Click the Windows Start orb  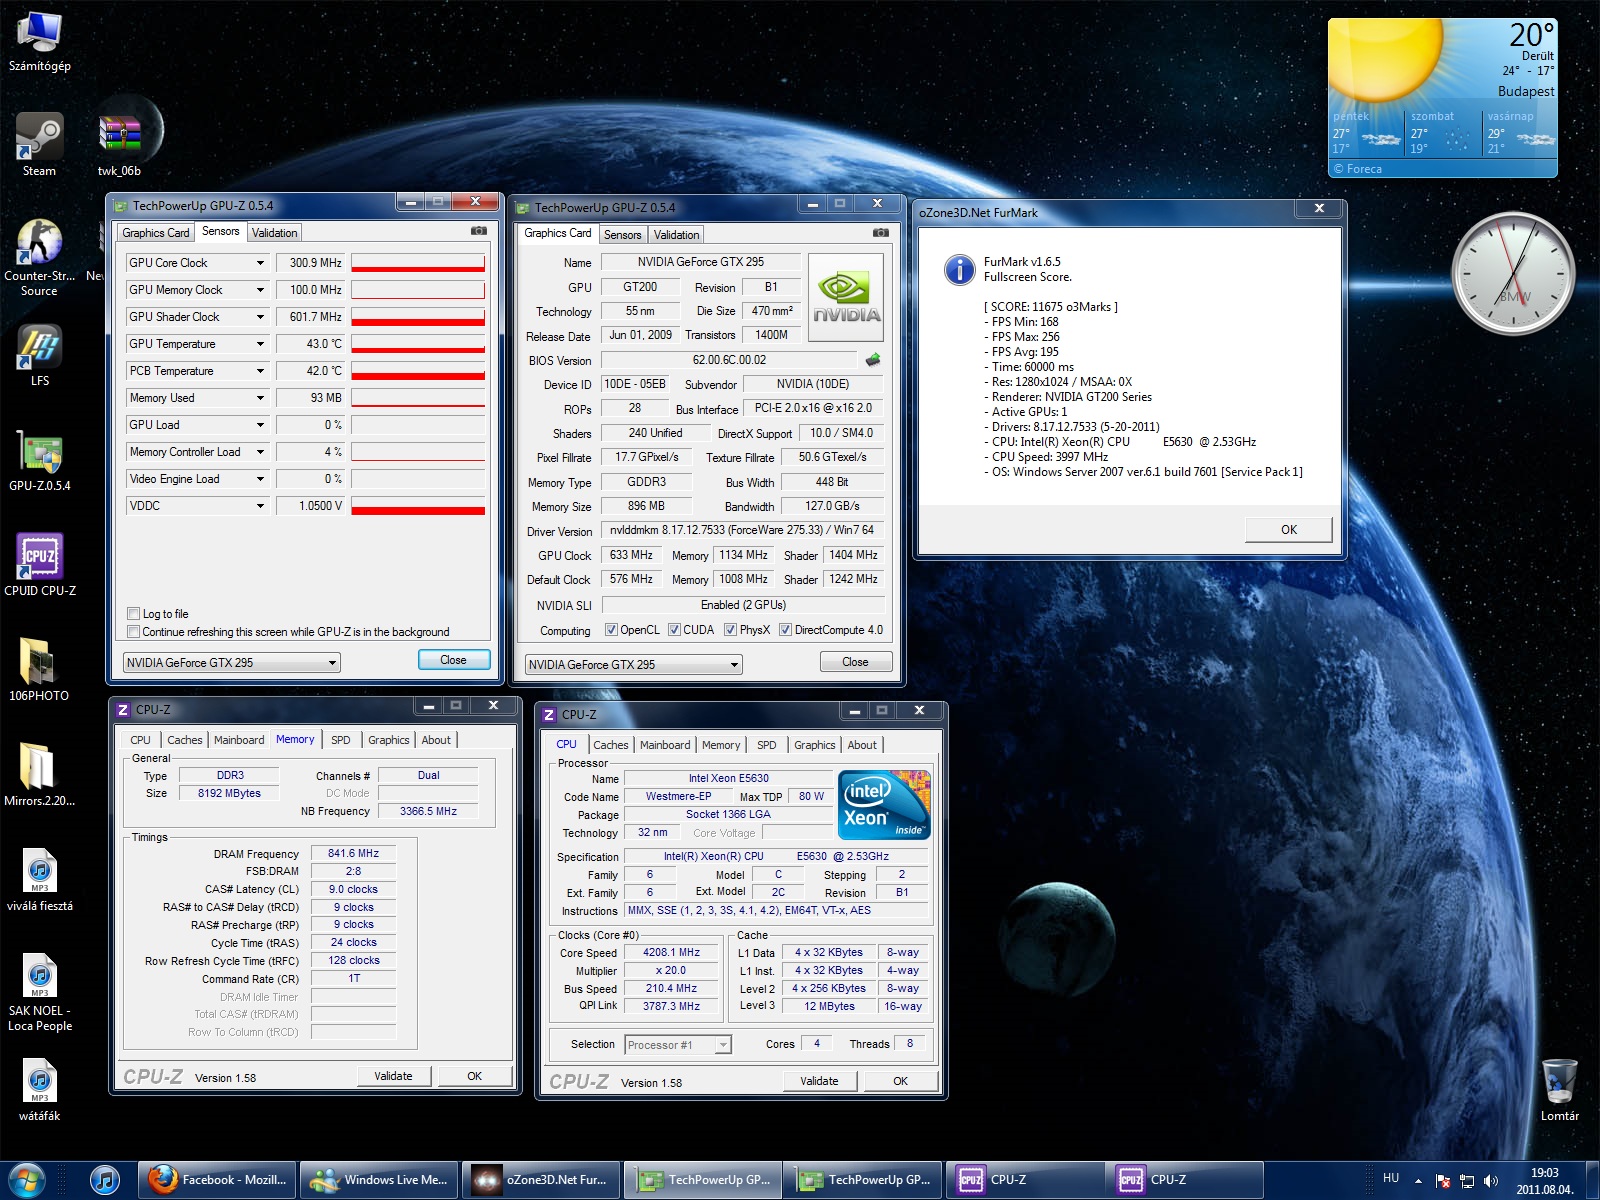click(27, 1180)
